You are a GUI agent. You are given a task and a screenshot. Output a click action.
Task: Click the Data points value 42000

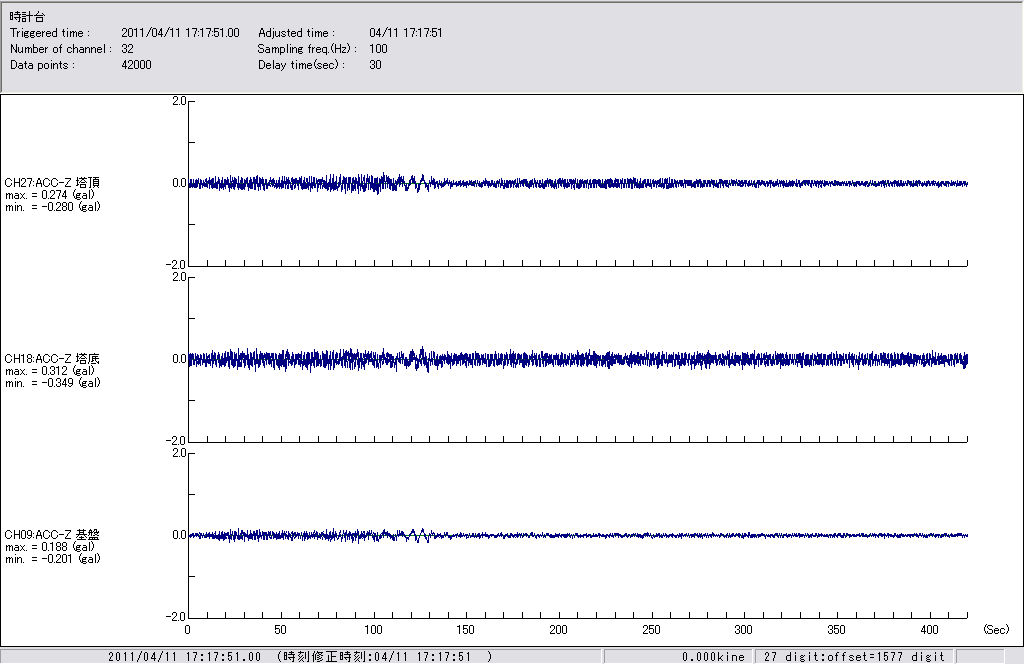135,65
